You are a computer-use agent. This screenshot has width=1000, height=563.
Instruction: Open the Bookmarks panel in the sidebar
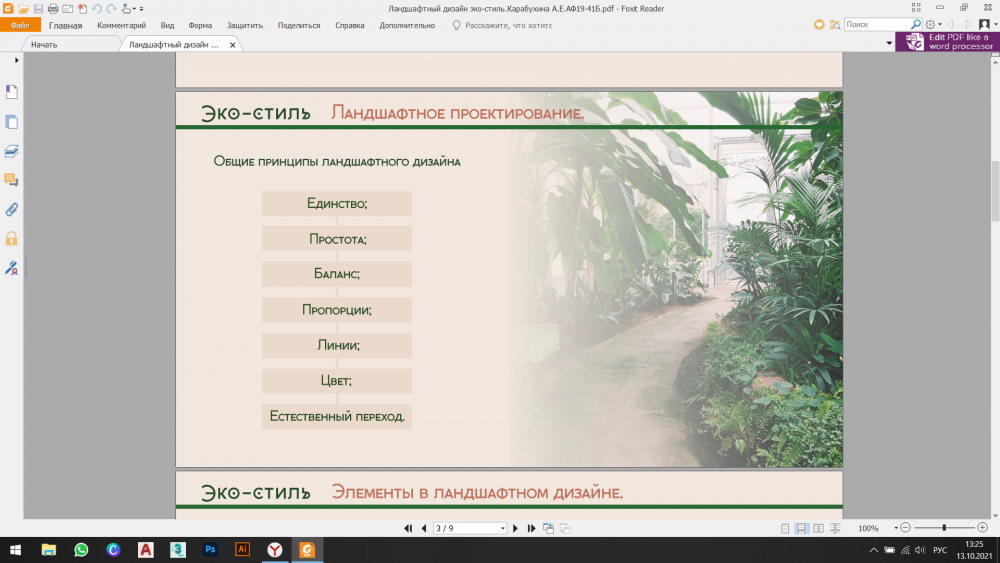(12, 93)
